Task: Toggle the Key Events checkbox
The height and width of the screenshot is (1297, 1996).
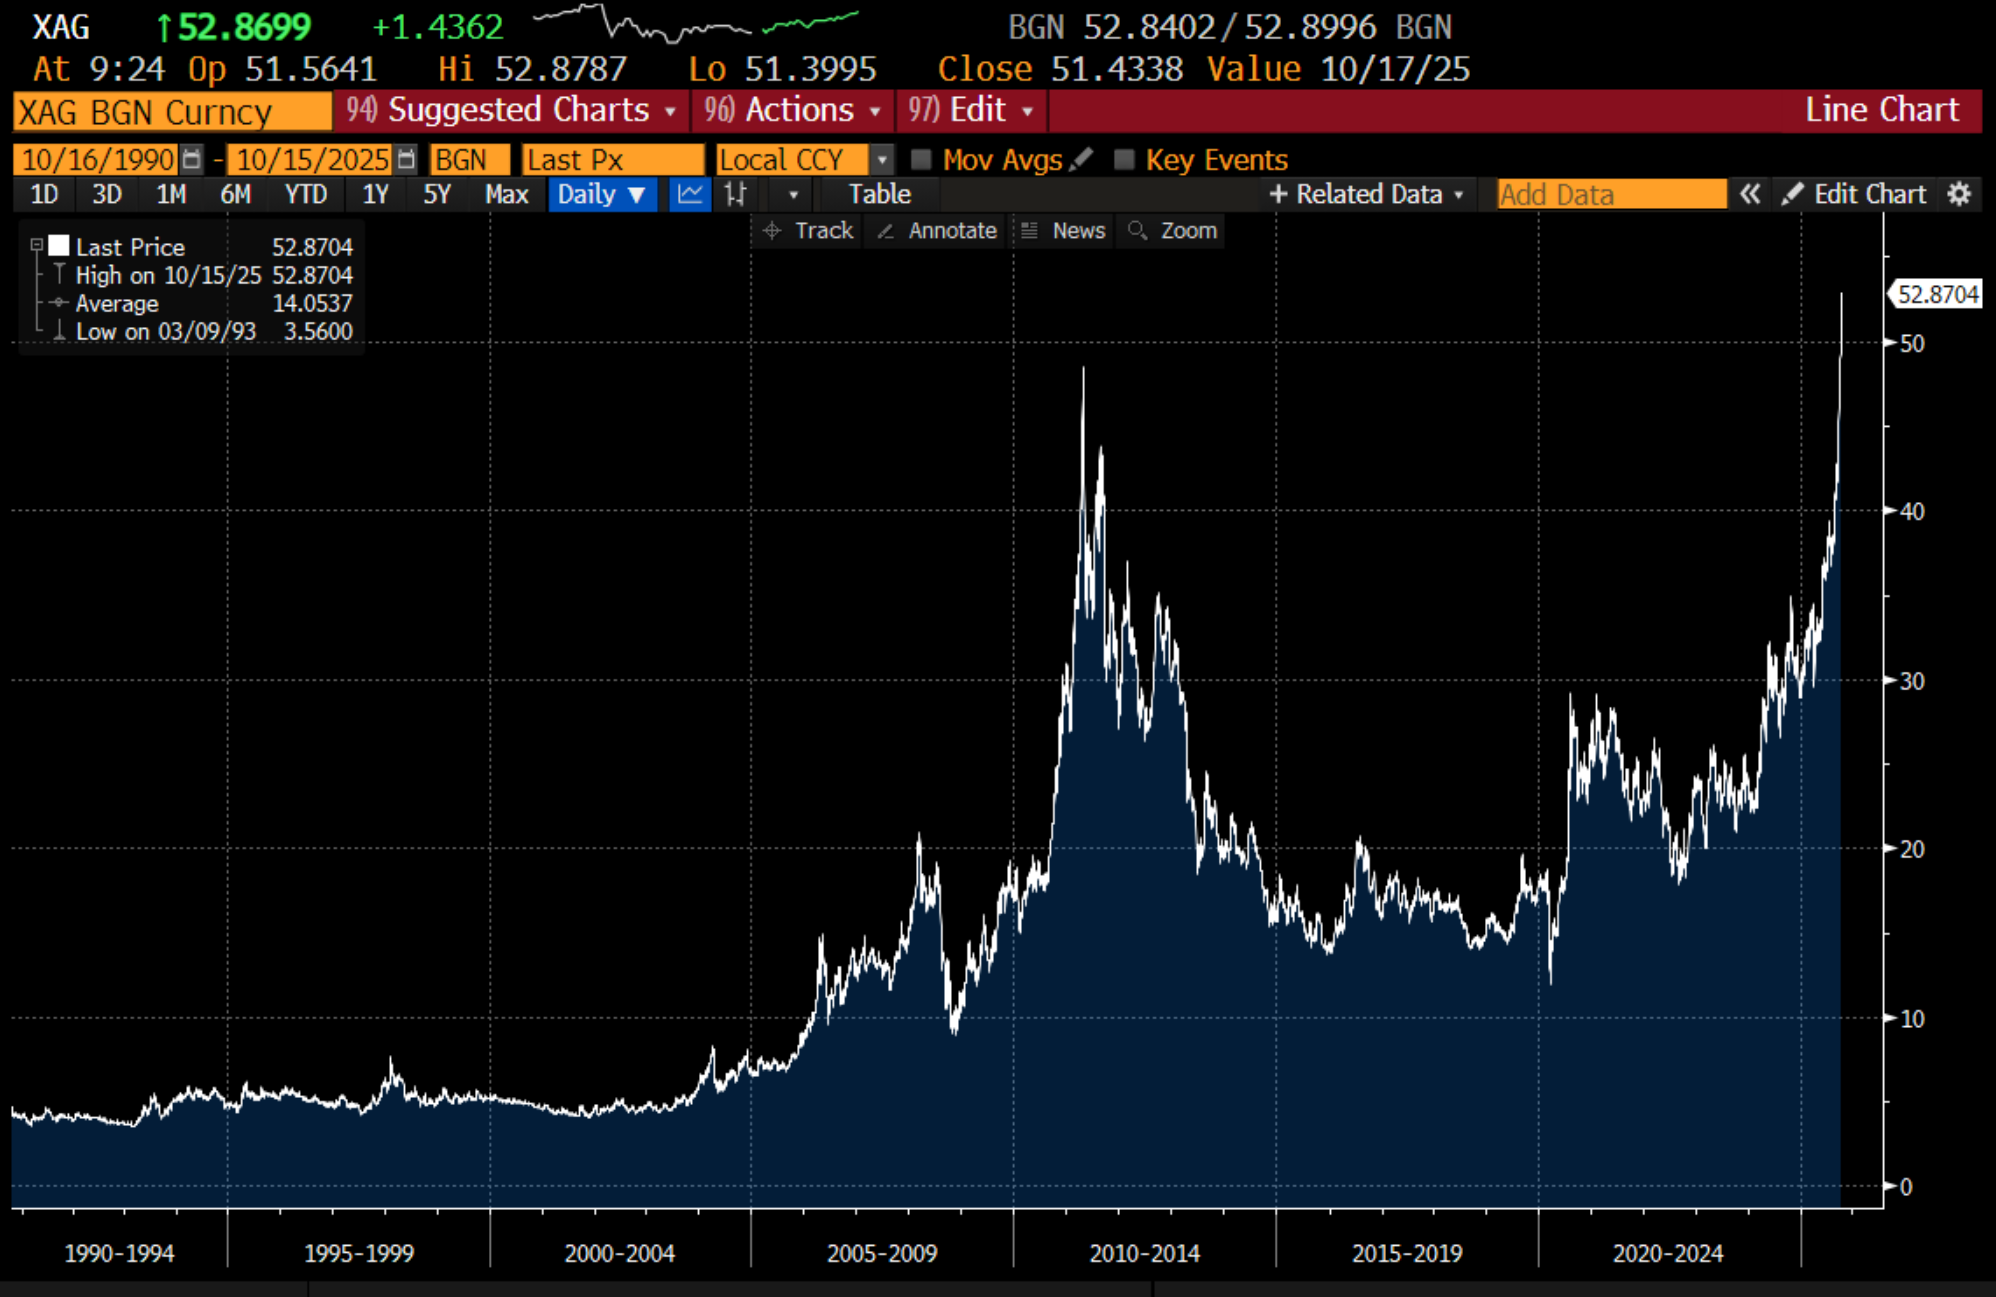Action: 1124,159
